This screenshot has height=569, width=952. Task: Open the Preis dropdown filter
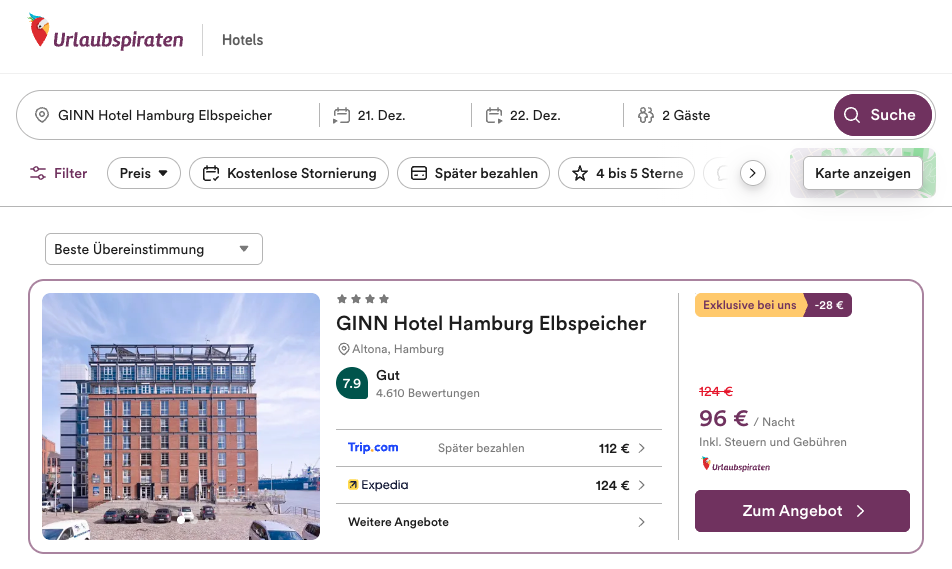point(144,173)
